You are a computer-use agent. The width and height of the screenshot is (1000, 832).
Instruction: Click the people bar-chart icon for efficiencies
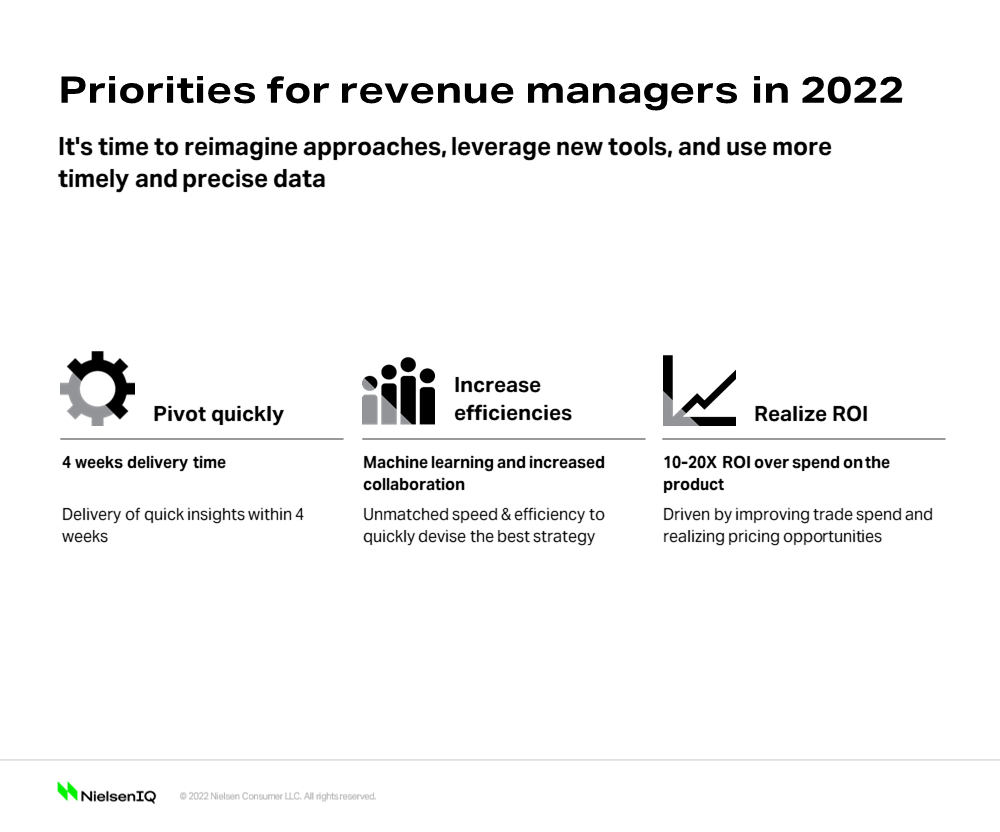point(399,391)
